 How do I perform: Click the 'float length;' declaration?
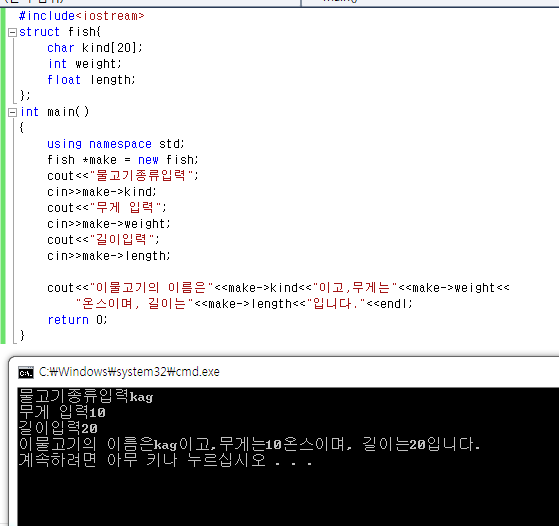tap(91, 80)
